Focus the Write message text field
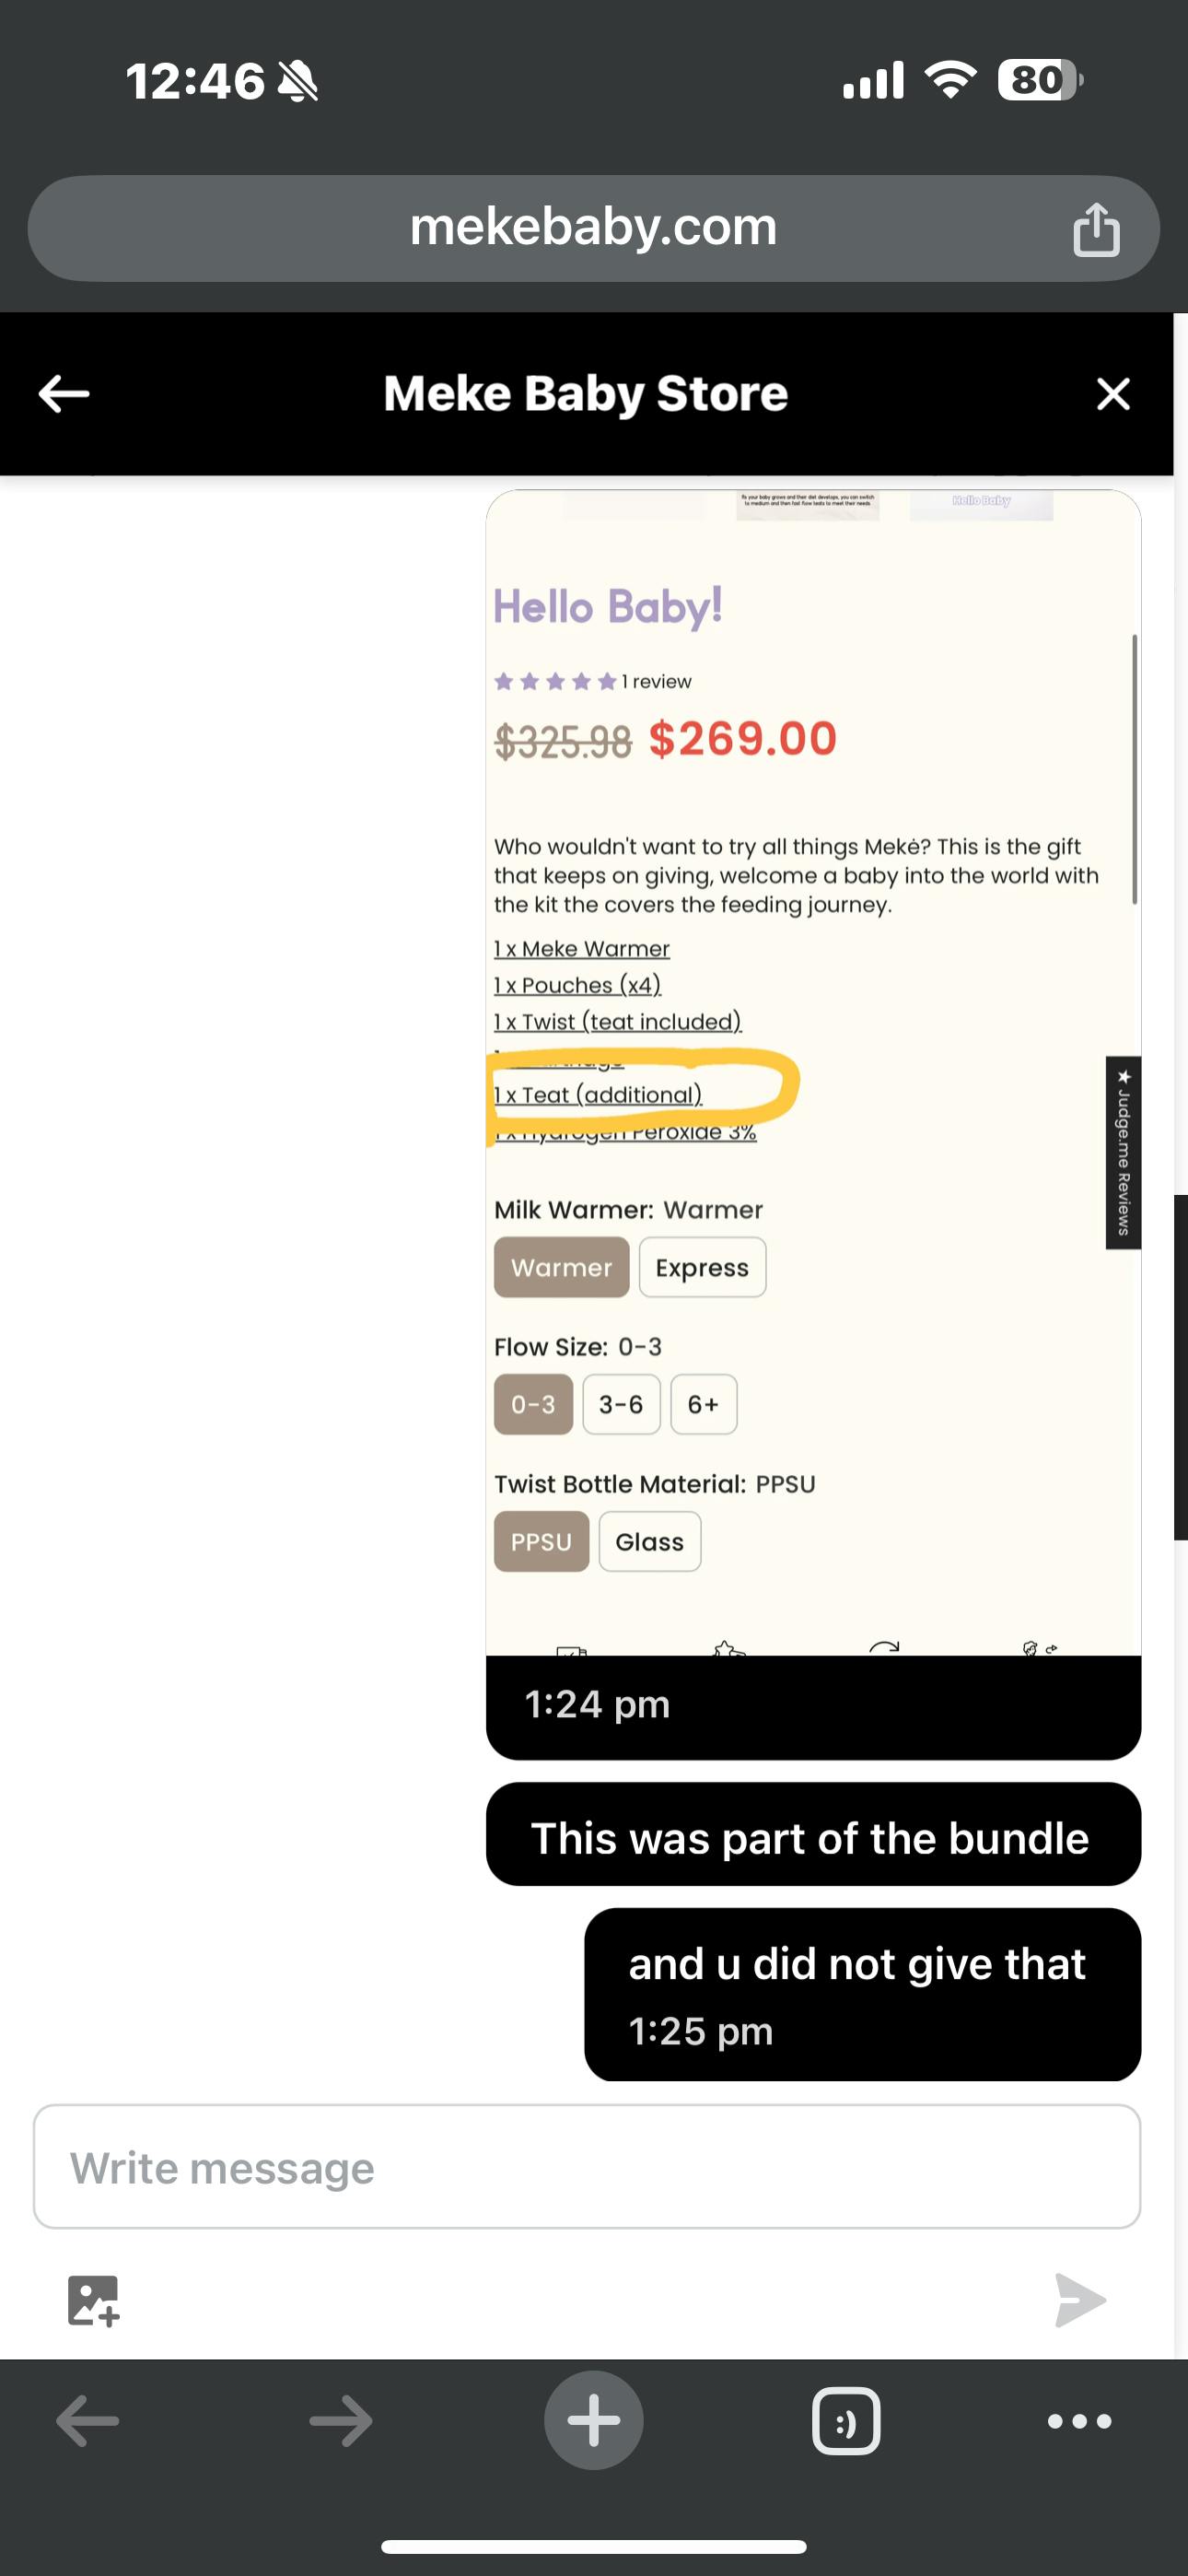This screenshot has height=2576, width=1188. tap(587, 2167)
